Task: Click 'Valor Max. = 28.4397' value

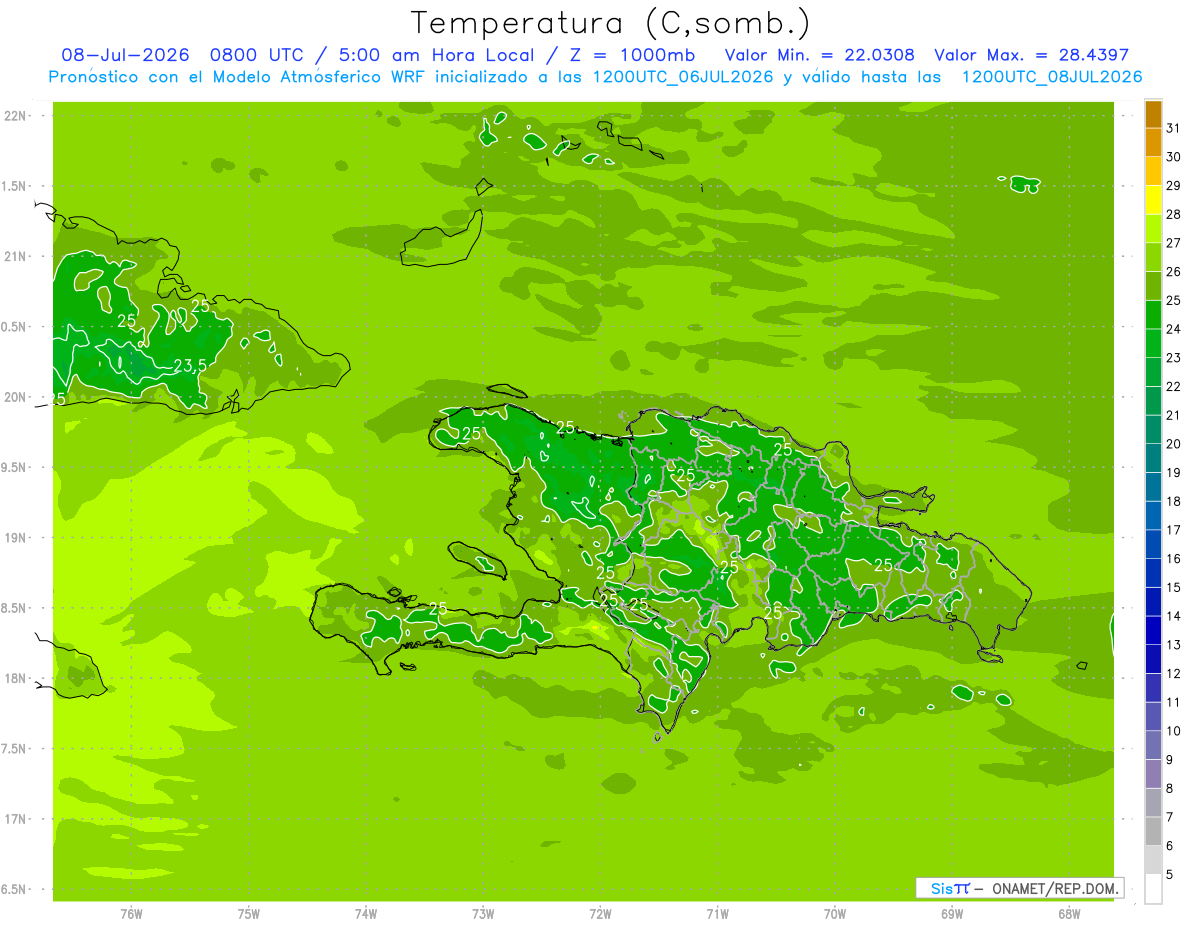Action: 1031,55
